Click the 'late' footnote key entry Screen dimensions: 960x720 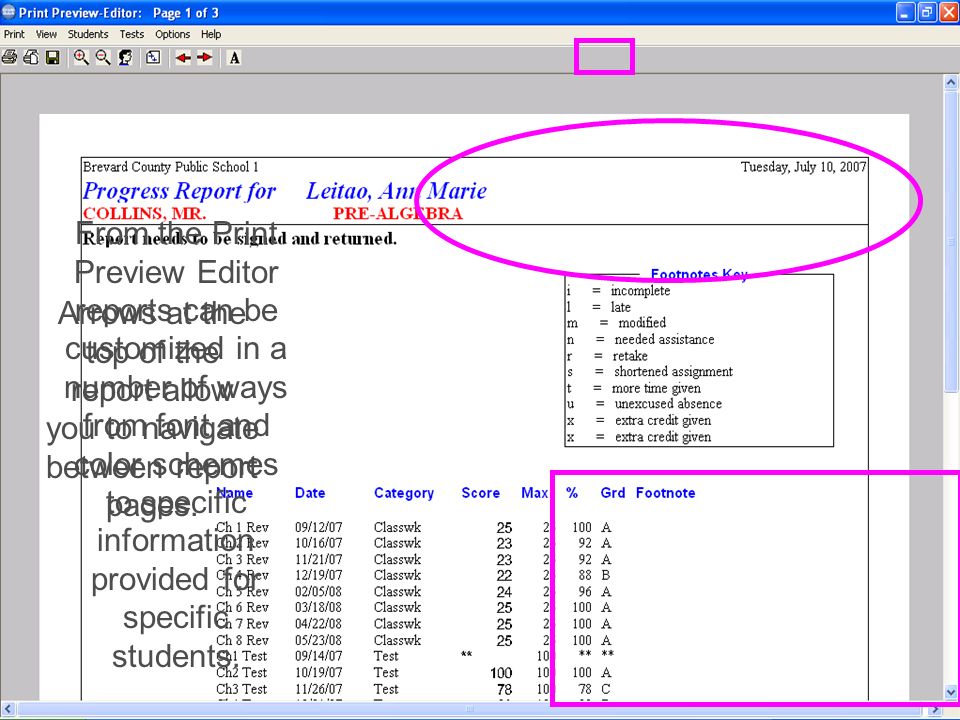(621, 307)
